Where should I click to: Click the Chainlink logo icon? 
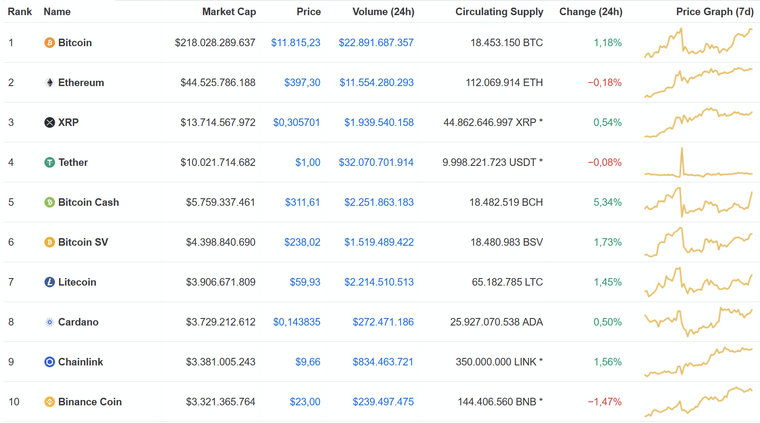49,362
